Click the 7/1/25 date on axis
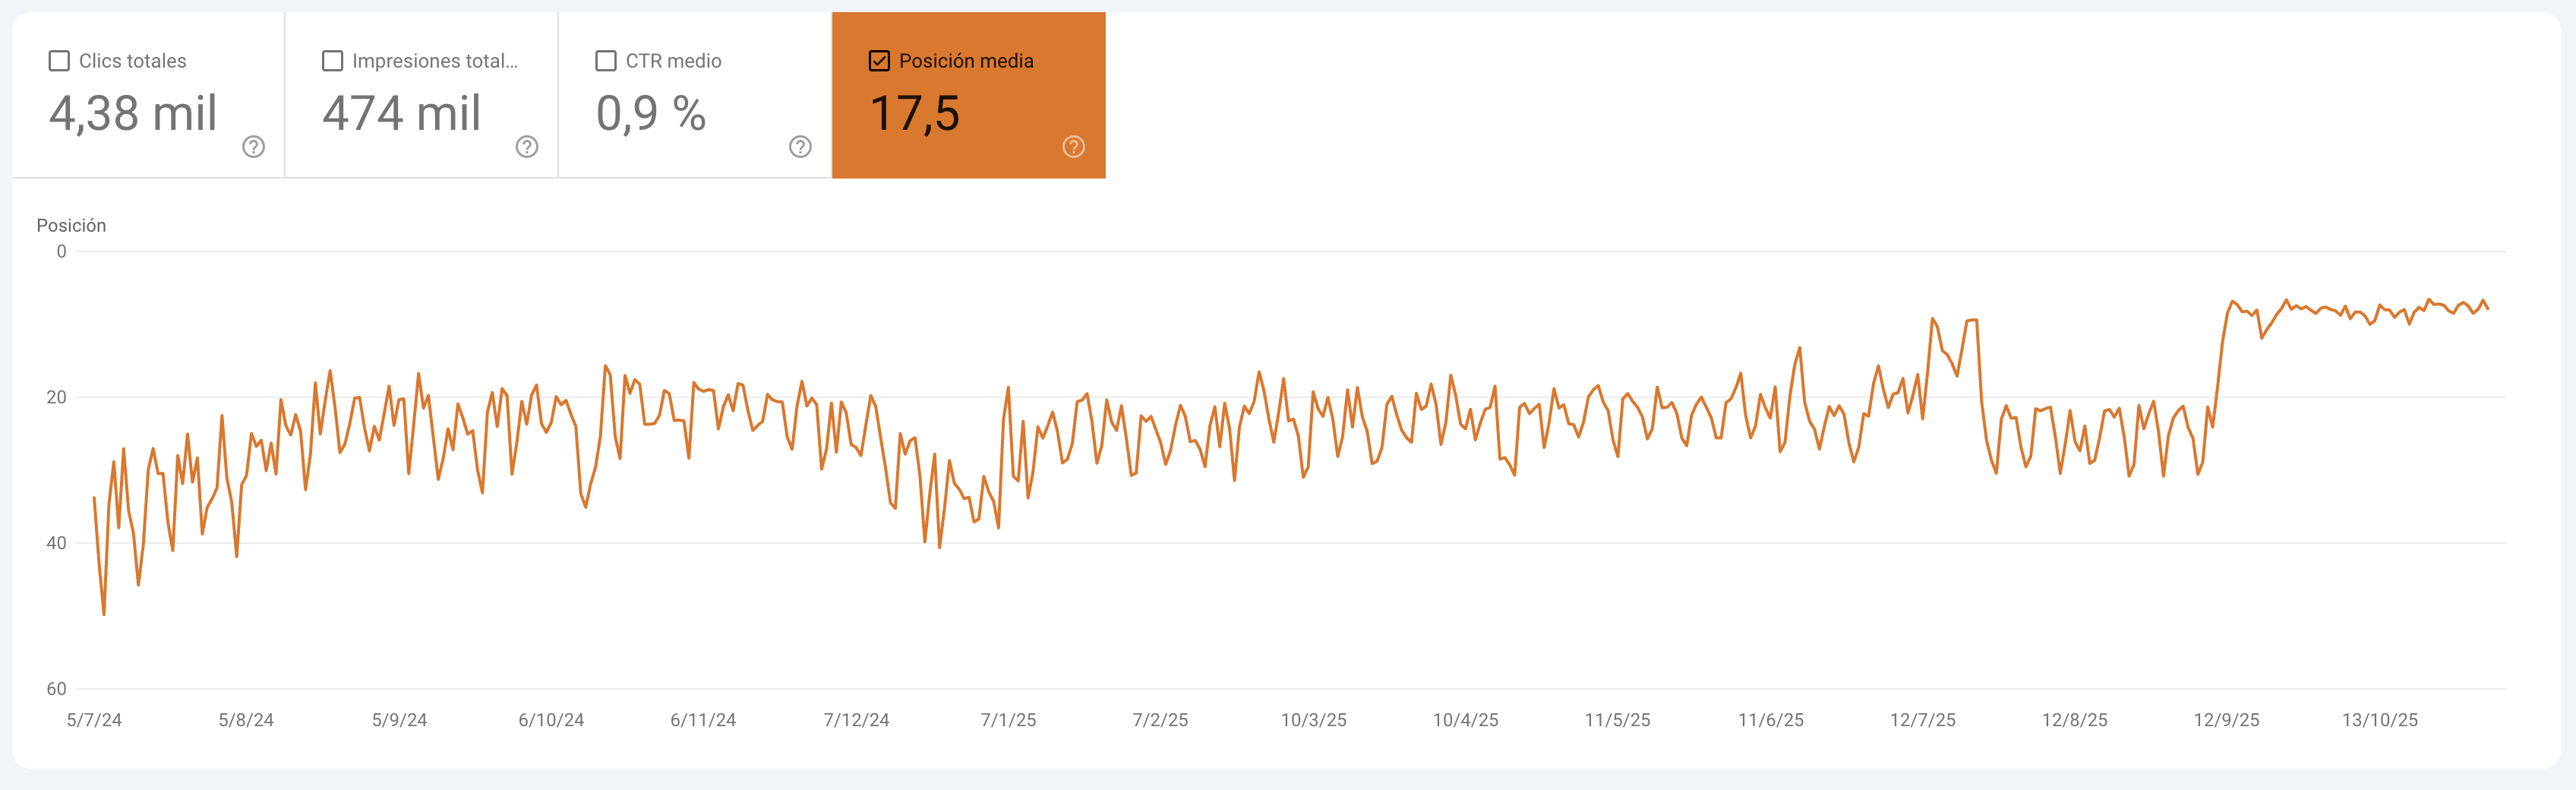This screenshot has width=2576, height=790. 1008,720
